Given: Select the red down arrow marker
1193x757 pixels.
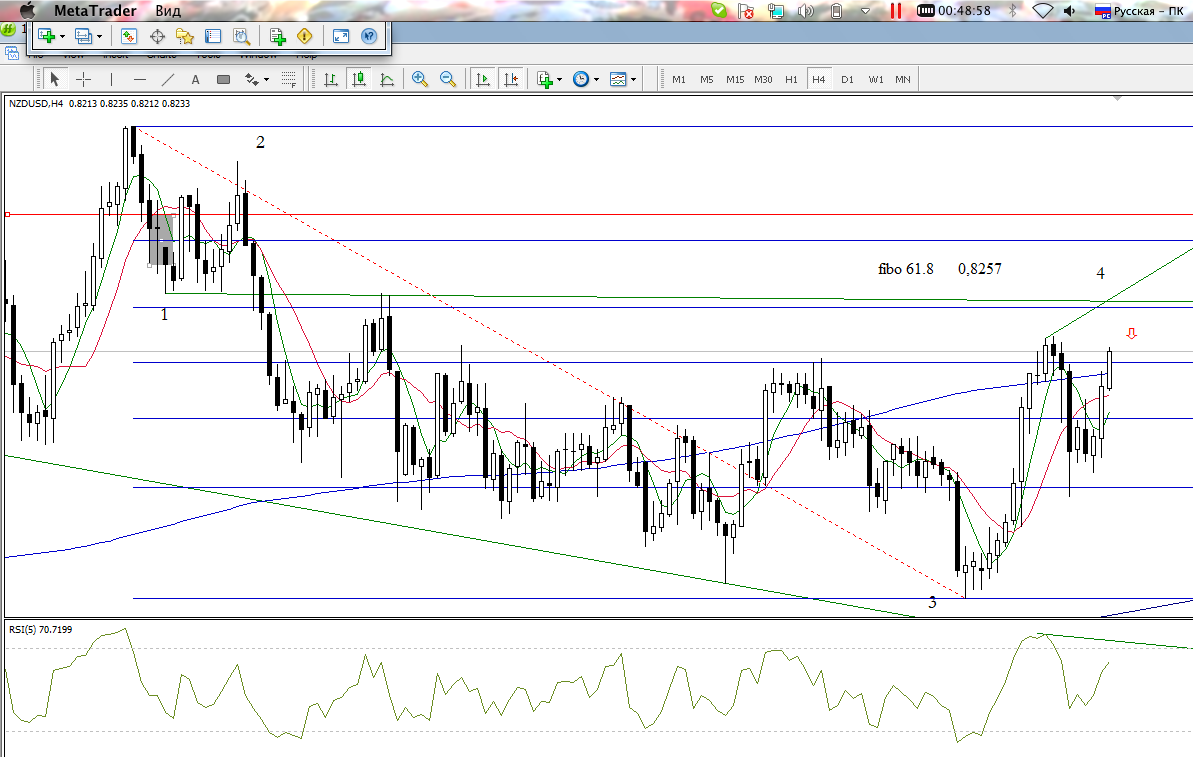Looking at the screenshot, I should (x=1131, y=333).
